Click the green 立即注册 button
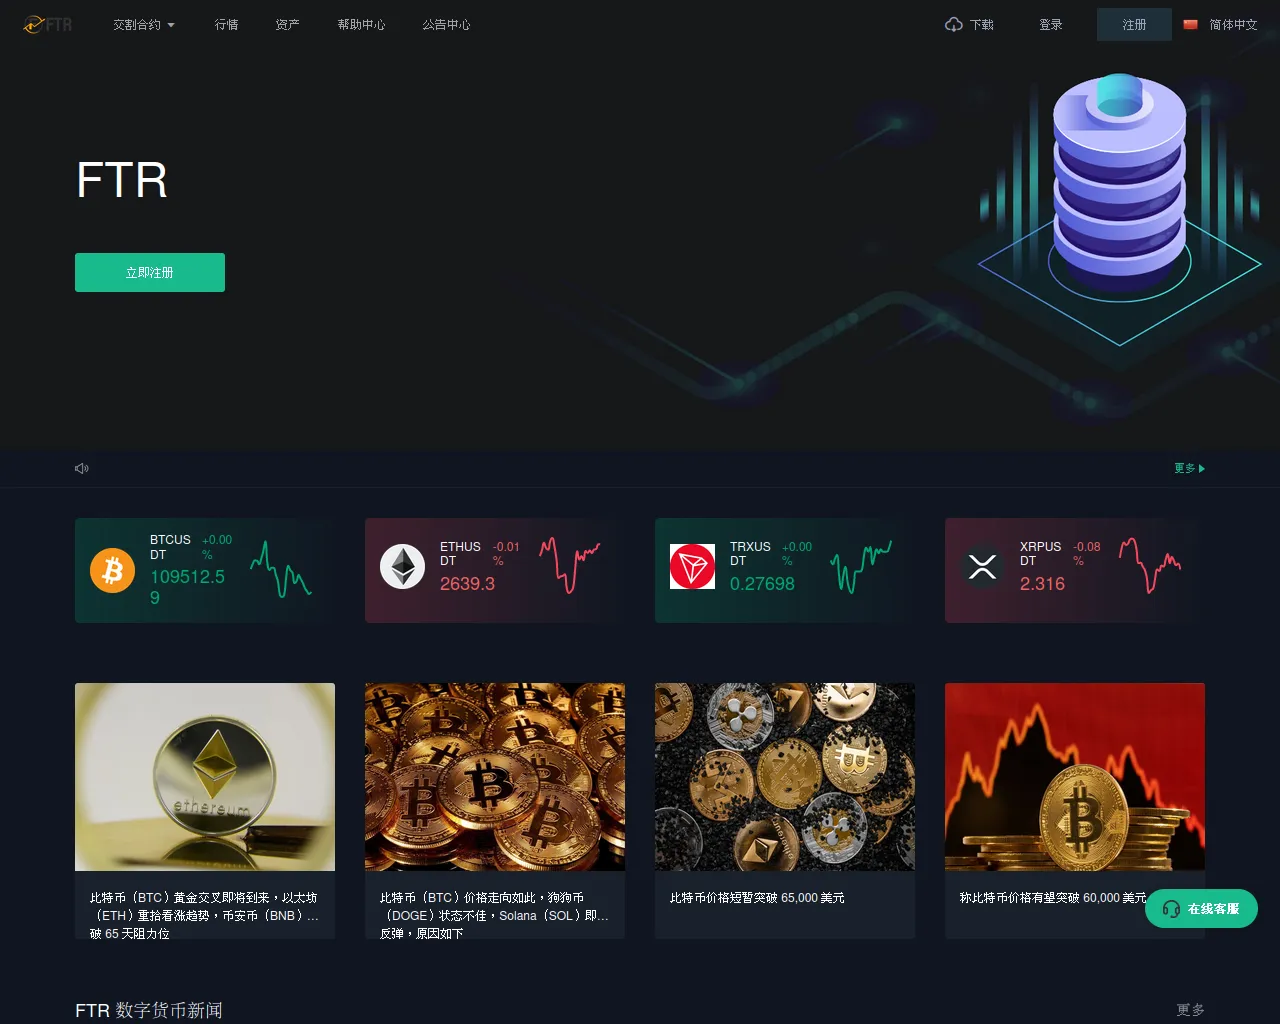 150,272
